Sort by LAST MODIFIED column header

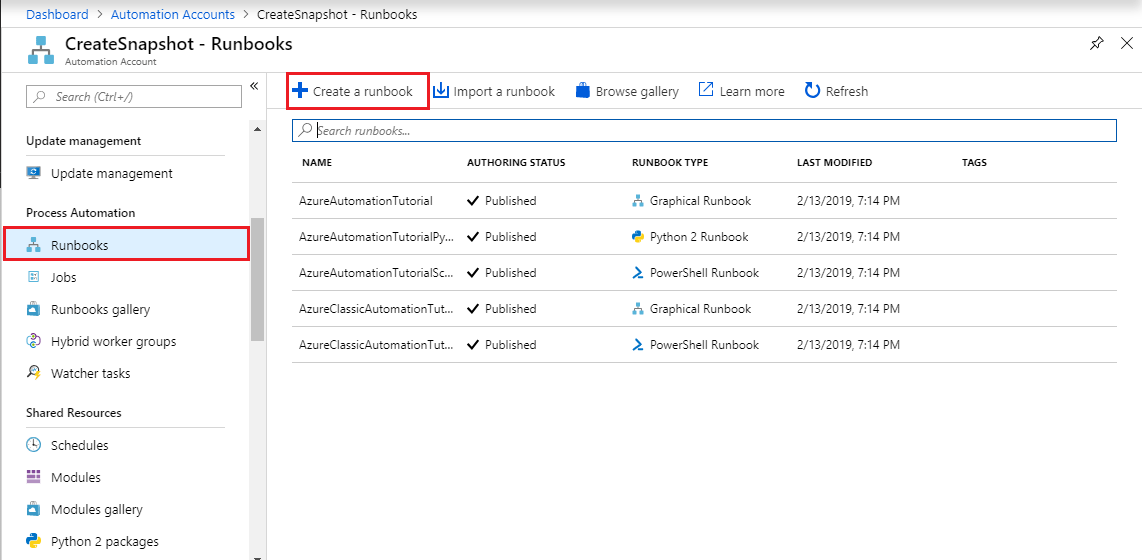pyautogui.click(x=835, y=162)
